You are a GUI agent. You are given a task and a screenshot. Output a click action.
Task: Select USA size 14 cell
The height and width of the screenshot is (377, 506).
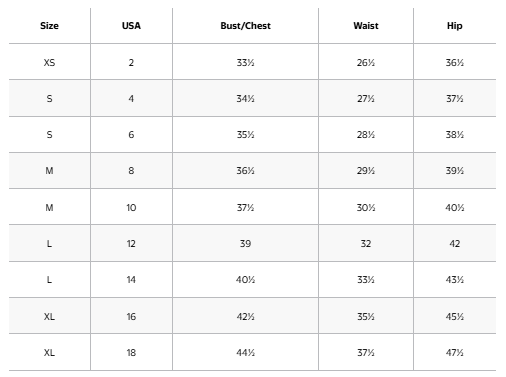[x=131, y=280]
